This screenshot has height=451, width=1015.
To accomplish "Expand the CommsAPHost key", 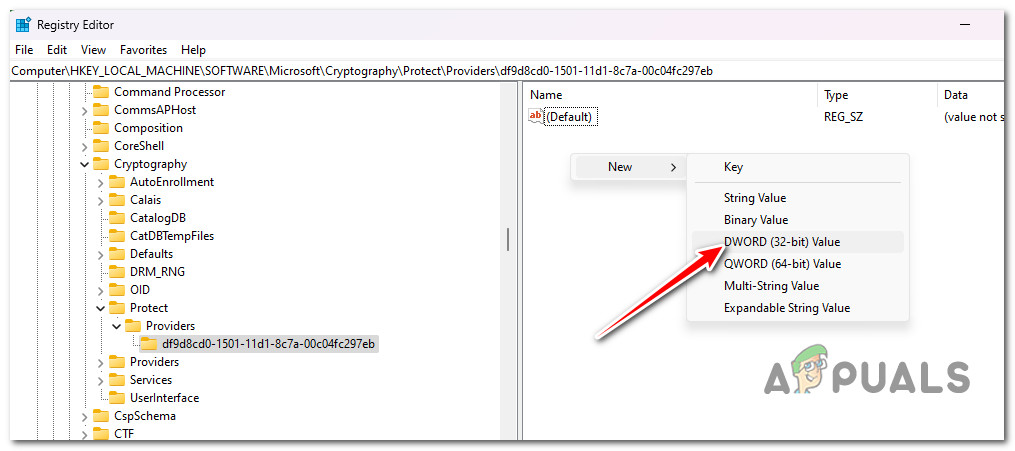I will click(x=84, y=111).
